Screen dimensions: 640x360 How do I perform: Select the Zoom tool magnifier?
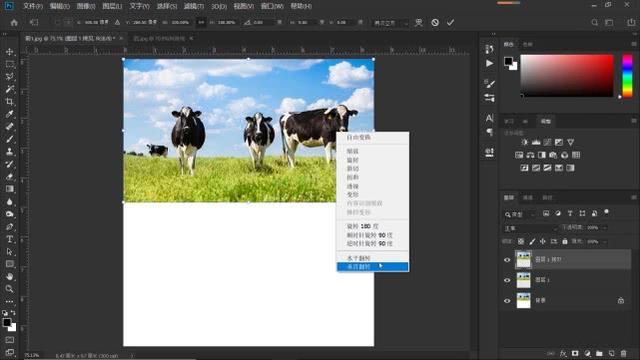pyautogui.click(x=10, y=289)
